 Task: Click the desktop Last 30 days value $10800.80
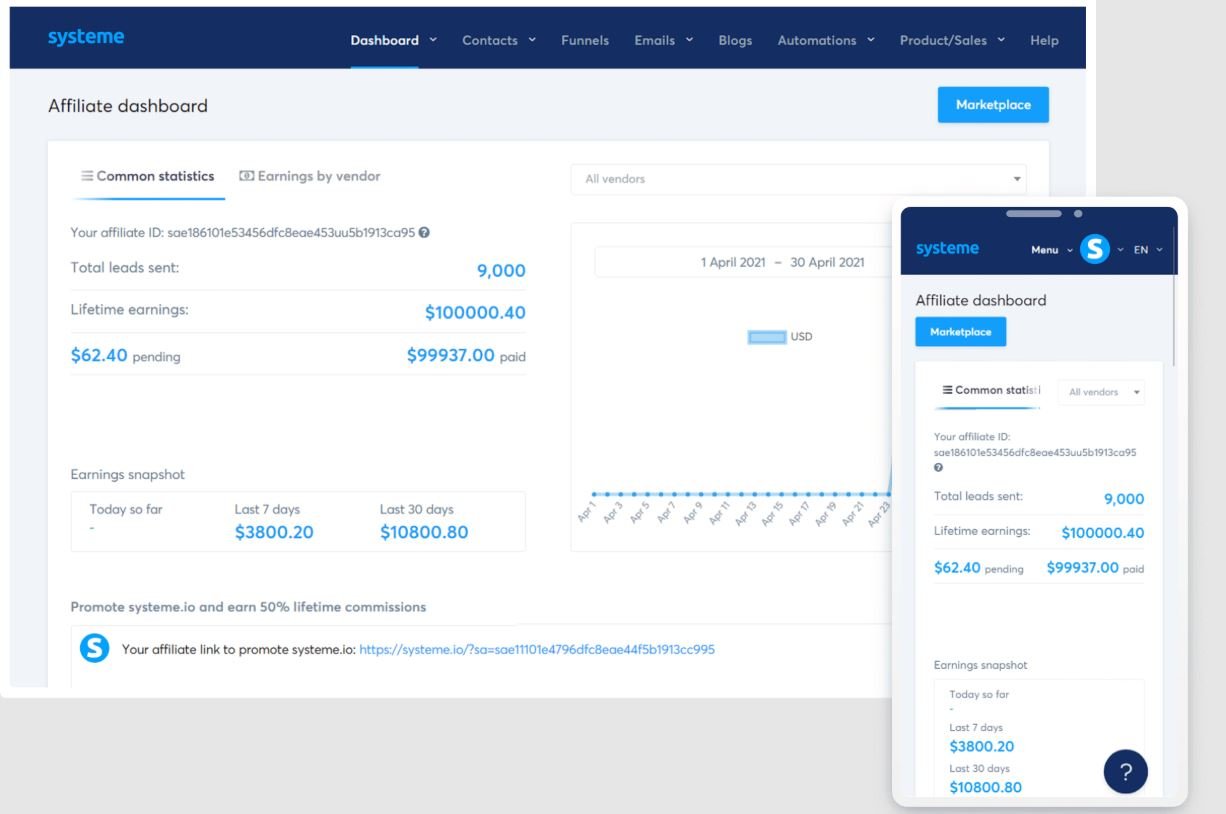pyautogui.click(x=424, y=532)
